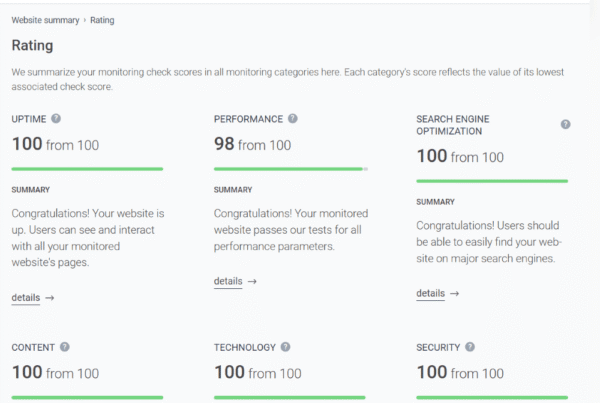Click 'Your website is up' summary text
This screenshot has height=403, width=600.
[88, 238]
